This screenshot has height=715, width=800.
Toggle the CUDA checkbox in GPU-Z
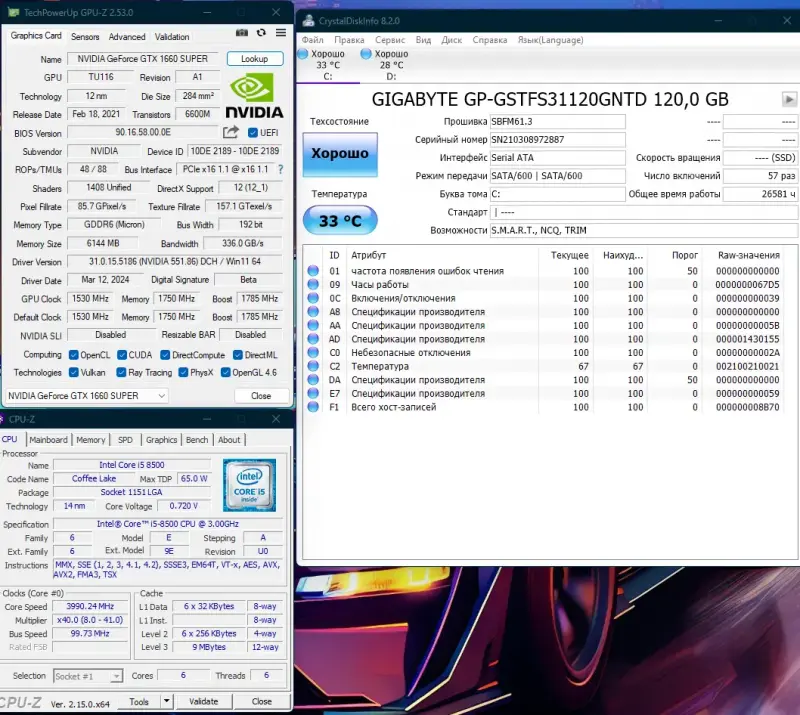tap(121, 354)
